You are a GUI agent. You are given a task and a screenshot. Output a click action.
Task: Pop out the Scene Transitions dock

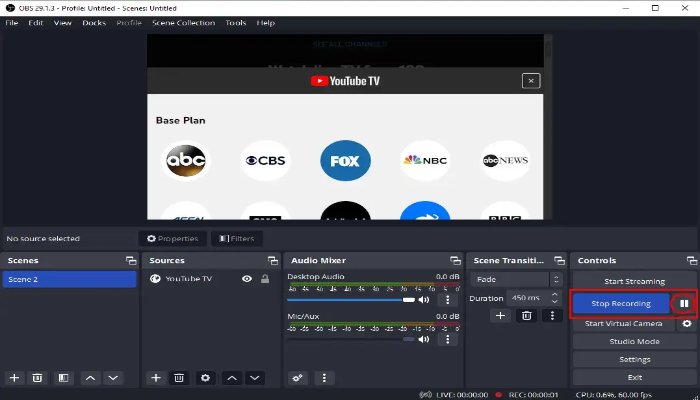pyautogui.click(x=559, y=261)
